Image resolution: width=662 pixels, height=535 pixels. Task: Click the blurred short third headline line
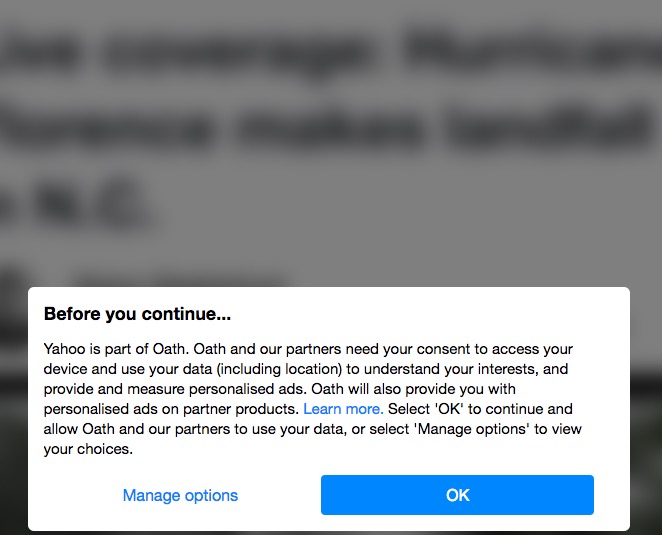[76, 205]
